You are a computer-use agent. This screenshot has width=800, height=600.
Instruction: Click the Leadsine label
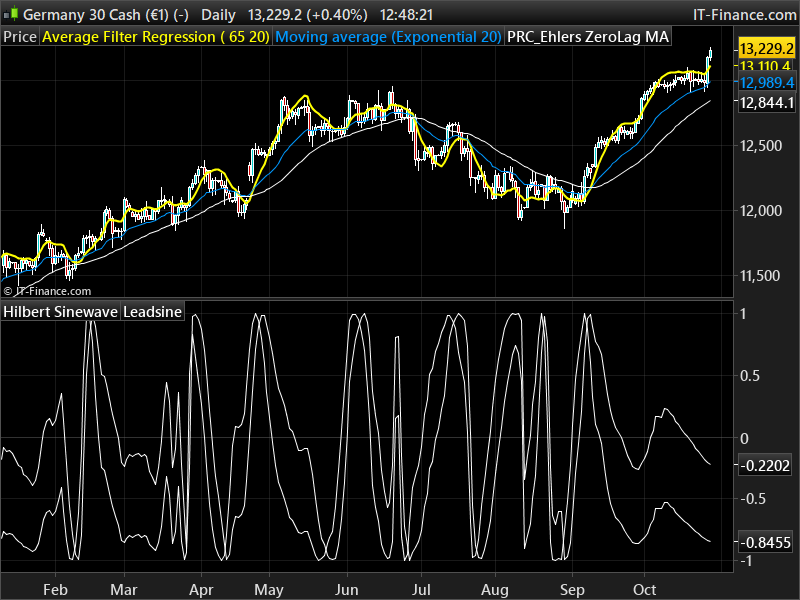[153, 312]
